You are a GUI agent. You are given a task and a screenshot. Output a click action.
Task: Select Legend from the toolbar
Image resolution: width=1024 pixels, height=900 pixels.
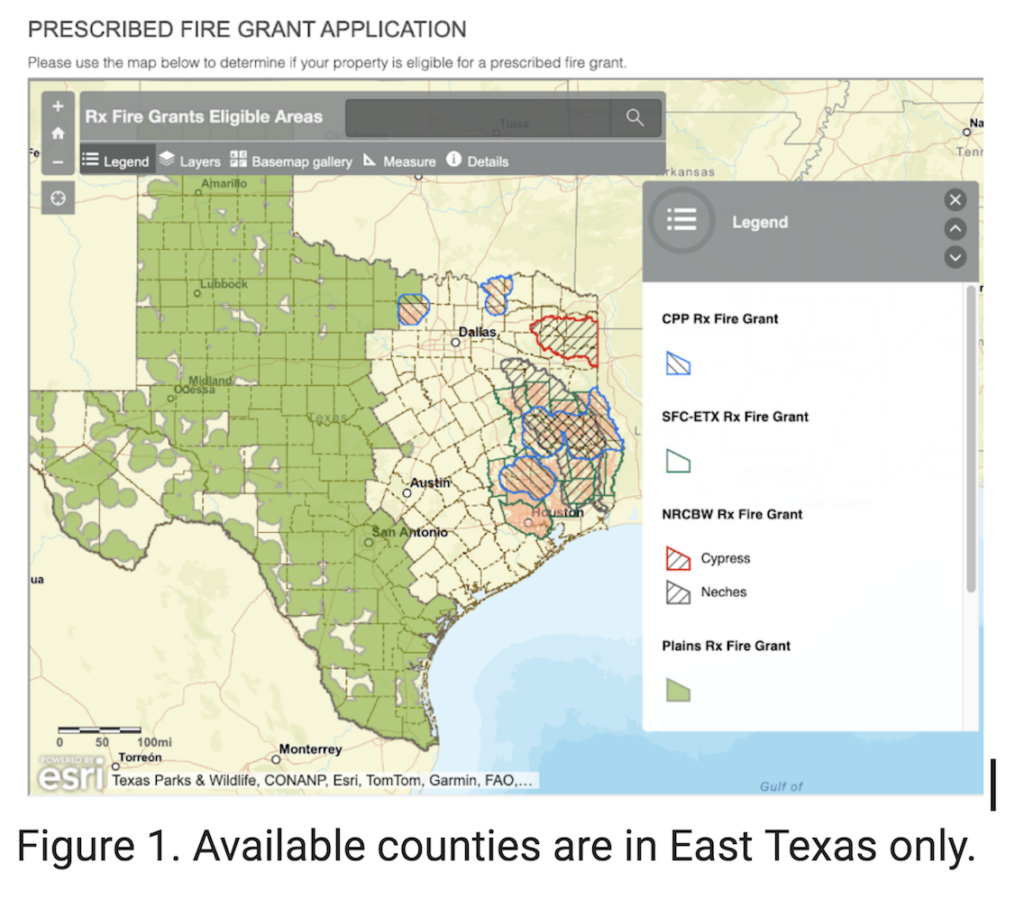(x=117, y=160)
